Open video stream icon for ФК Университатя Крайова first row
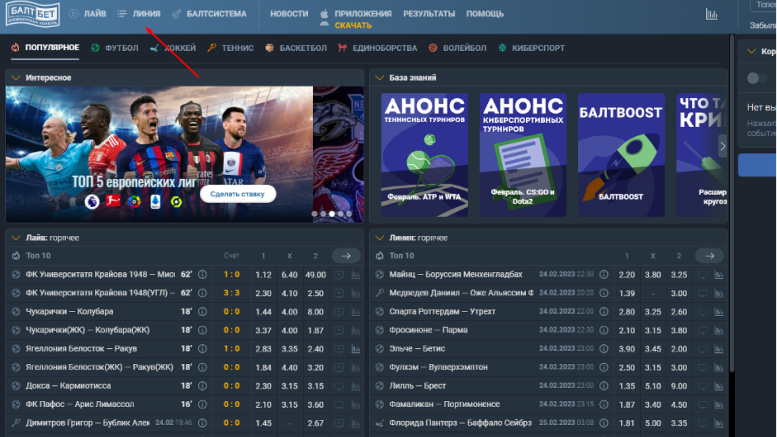Image resolution: width=777 pixels, height=437 pixels. 339,274
